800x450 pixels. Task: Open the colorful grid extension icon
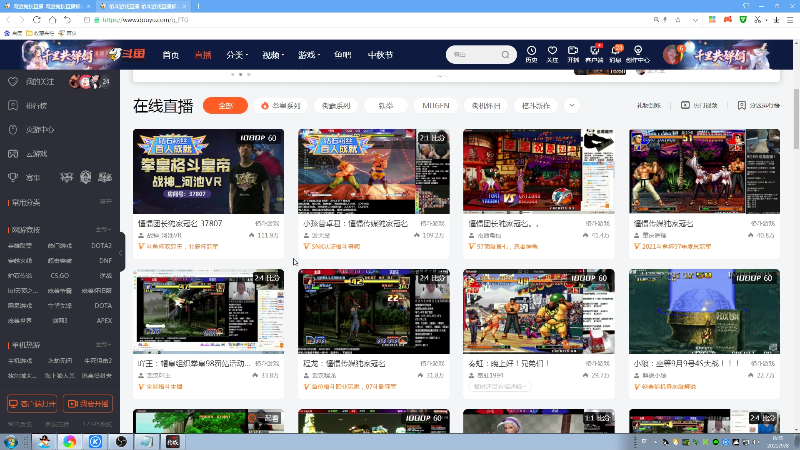click(712, 20)
